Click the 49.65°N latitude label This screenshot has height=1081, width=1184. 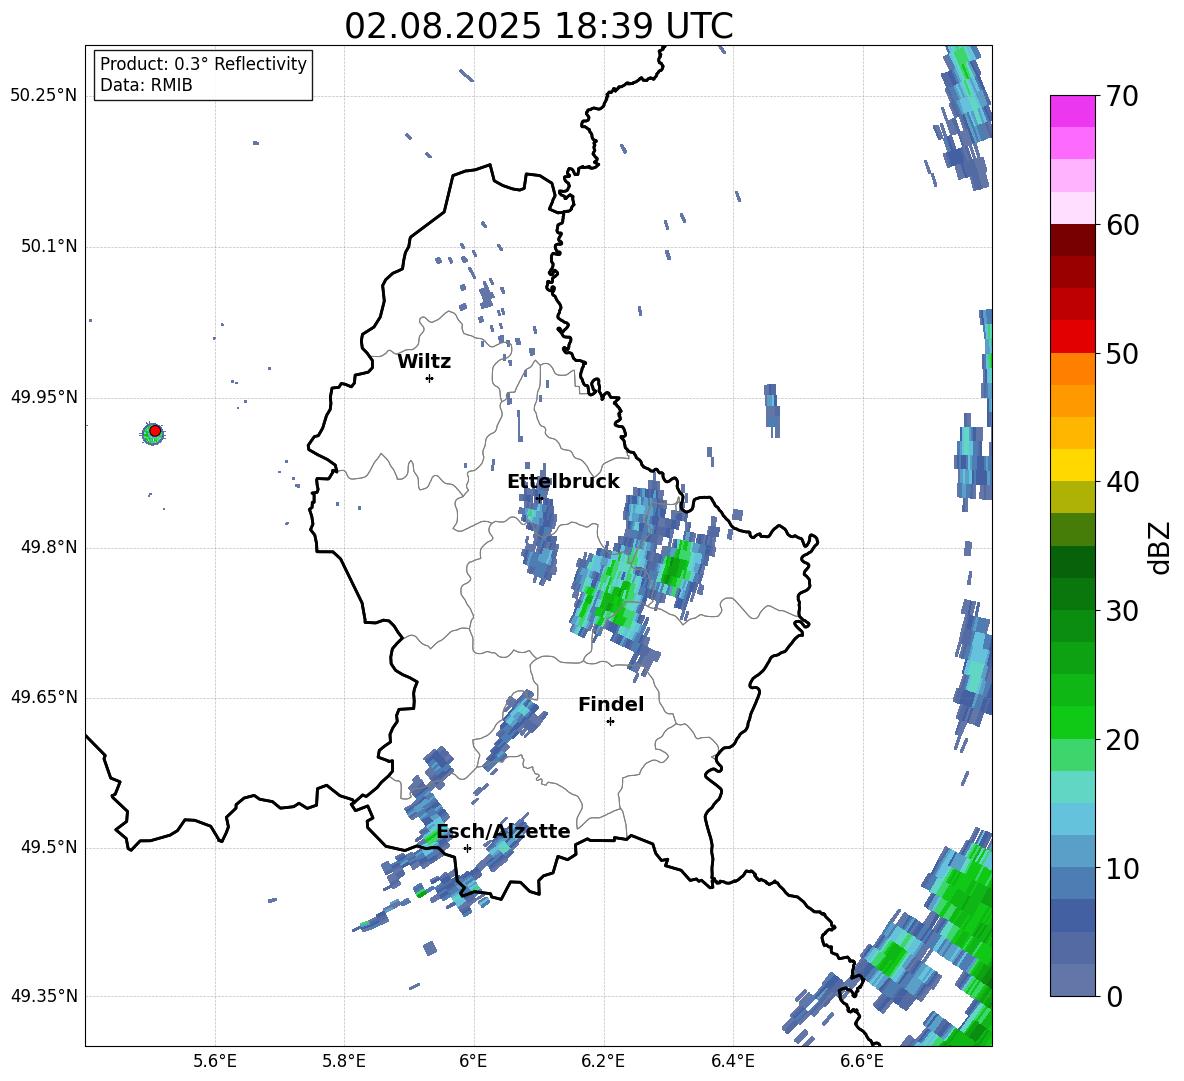pos(44,696)
